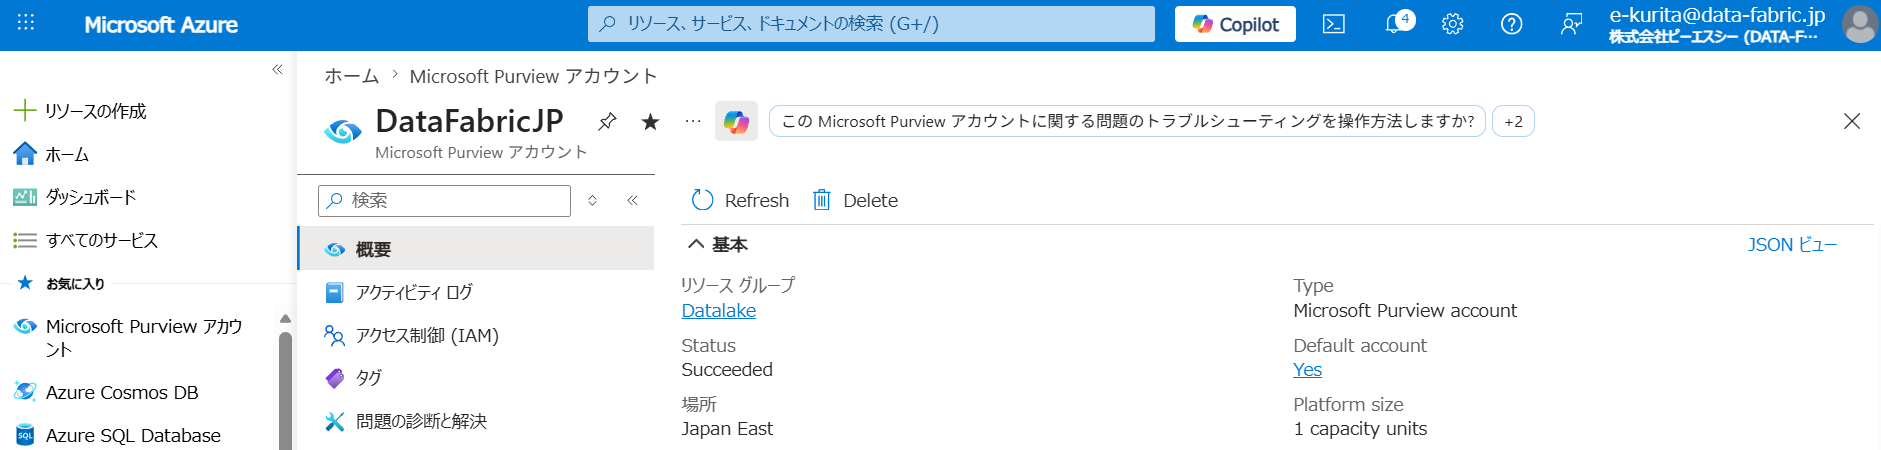Click the Refresh button

740,200
